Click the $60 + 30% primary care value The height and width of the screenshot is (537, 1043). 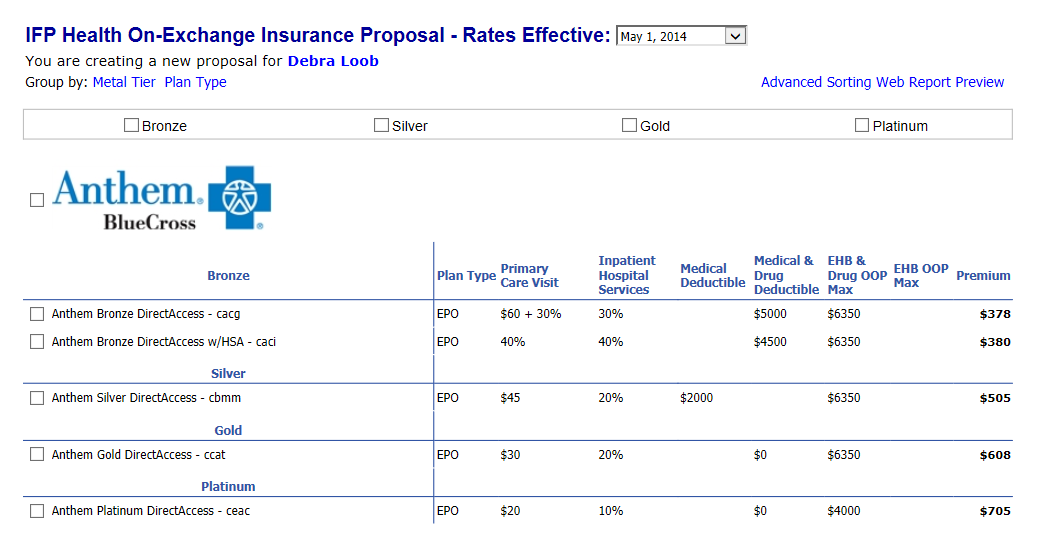click(x=531, y=313)
